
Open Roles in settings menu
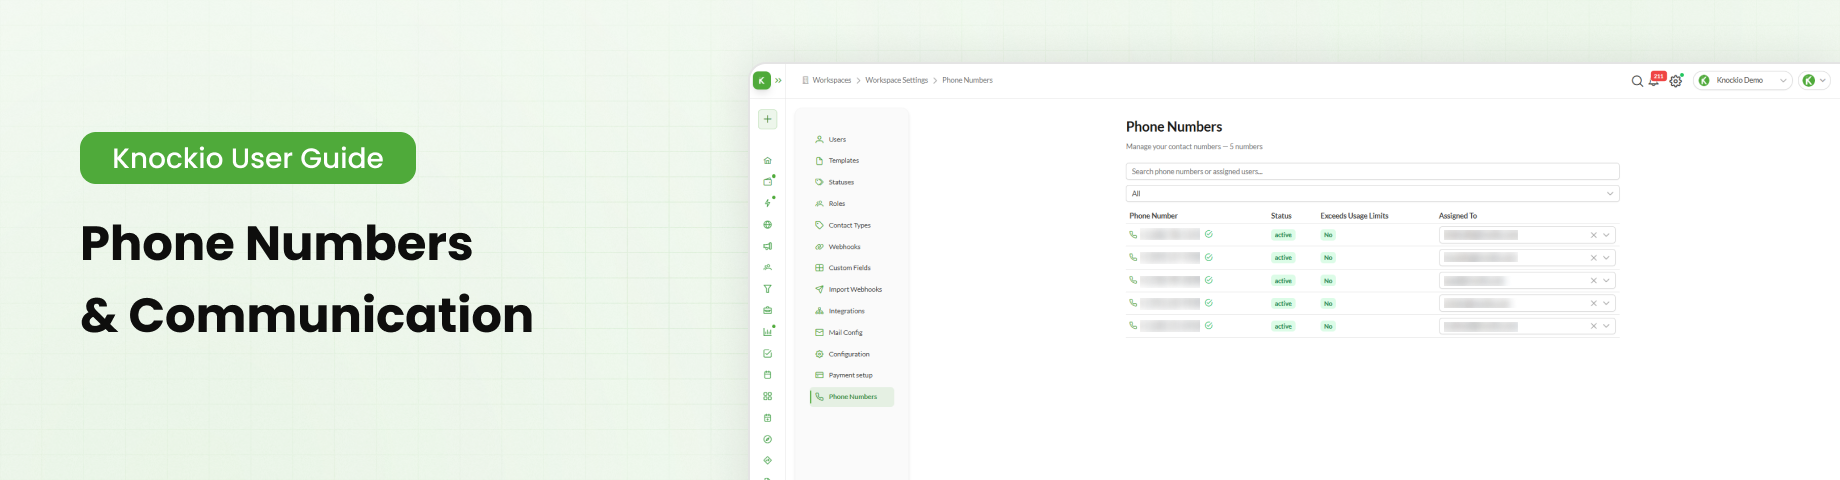(x=852, y=203)
